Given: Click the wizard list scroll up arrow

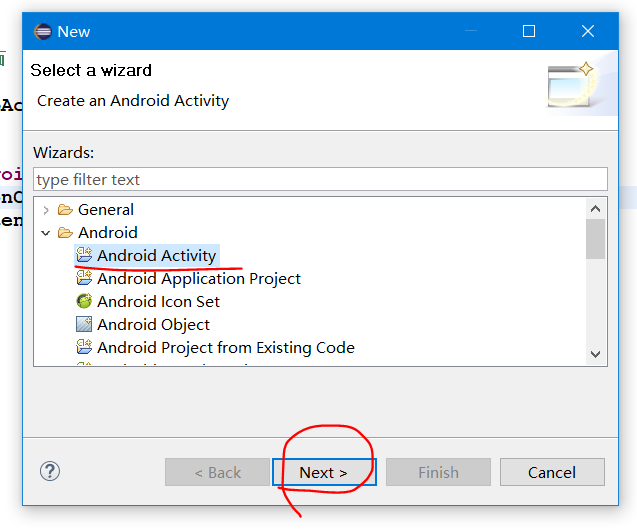Looking at the screenshot, I should point(596,209).
